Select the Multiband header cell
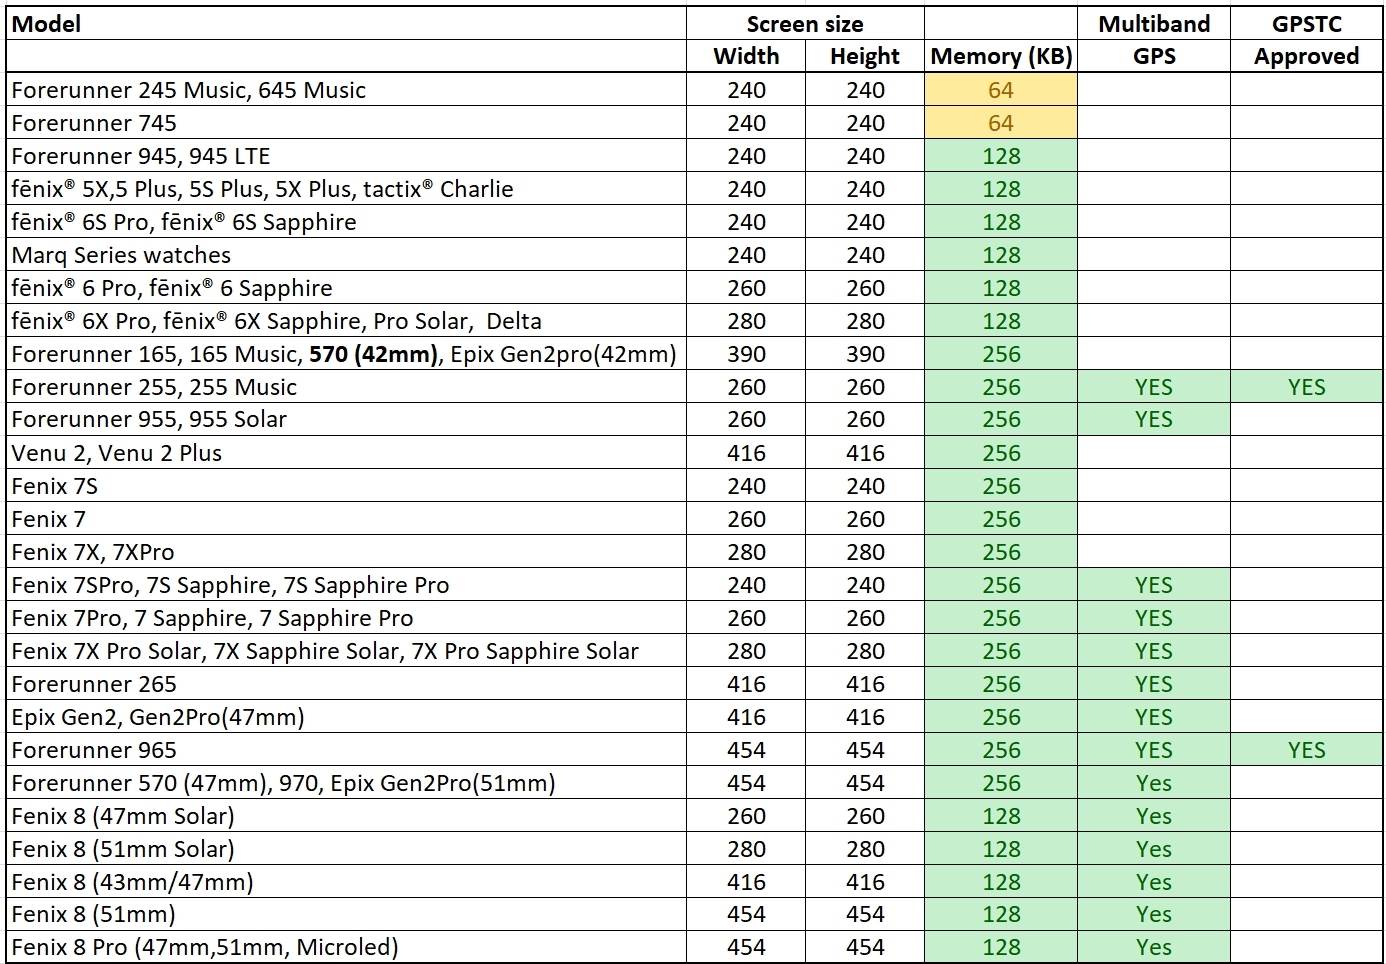Image resolution: width=1386 pixels, height=964 pixels. (1153, 24)
